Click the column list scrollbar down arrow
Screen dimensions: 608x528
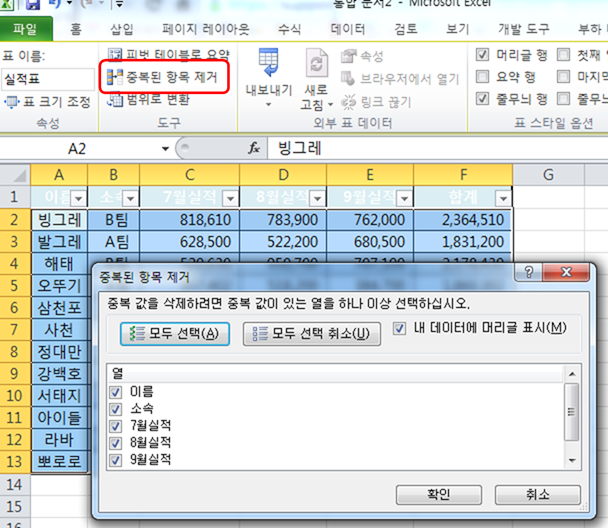[x=572, y=461]
